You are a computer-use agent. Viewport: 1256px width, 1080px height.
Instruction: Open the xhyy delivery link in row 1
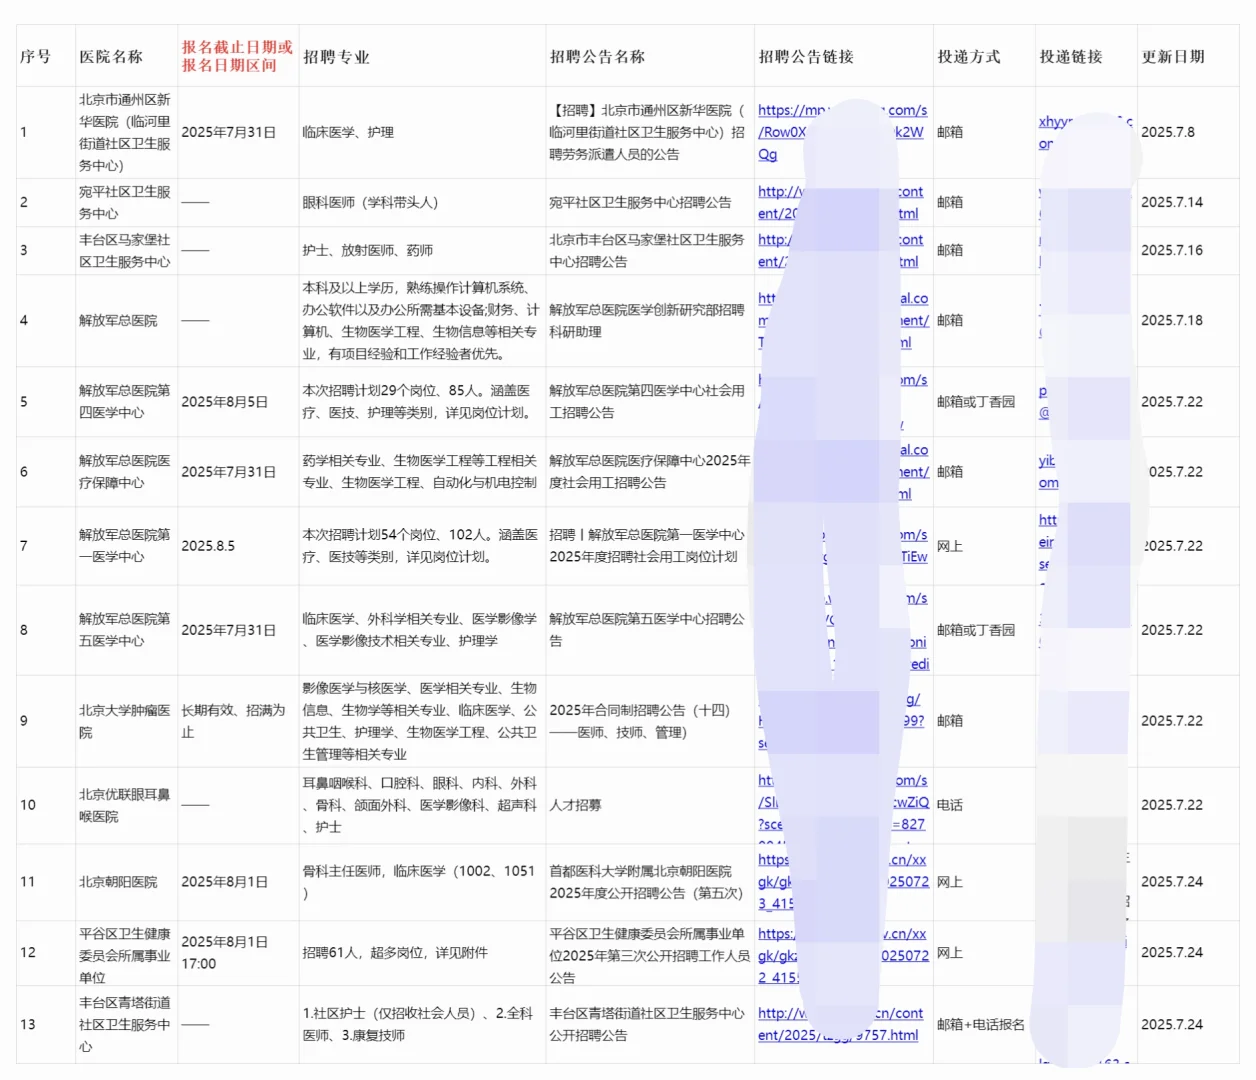click(x=1085, y=132)
